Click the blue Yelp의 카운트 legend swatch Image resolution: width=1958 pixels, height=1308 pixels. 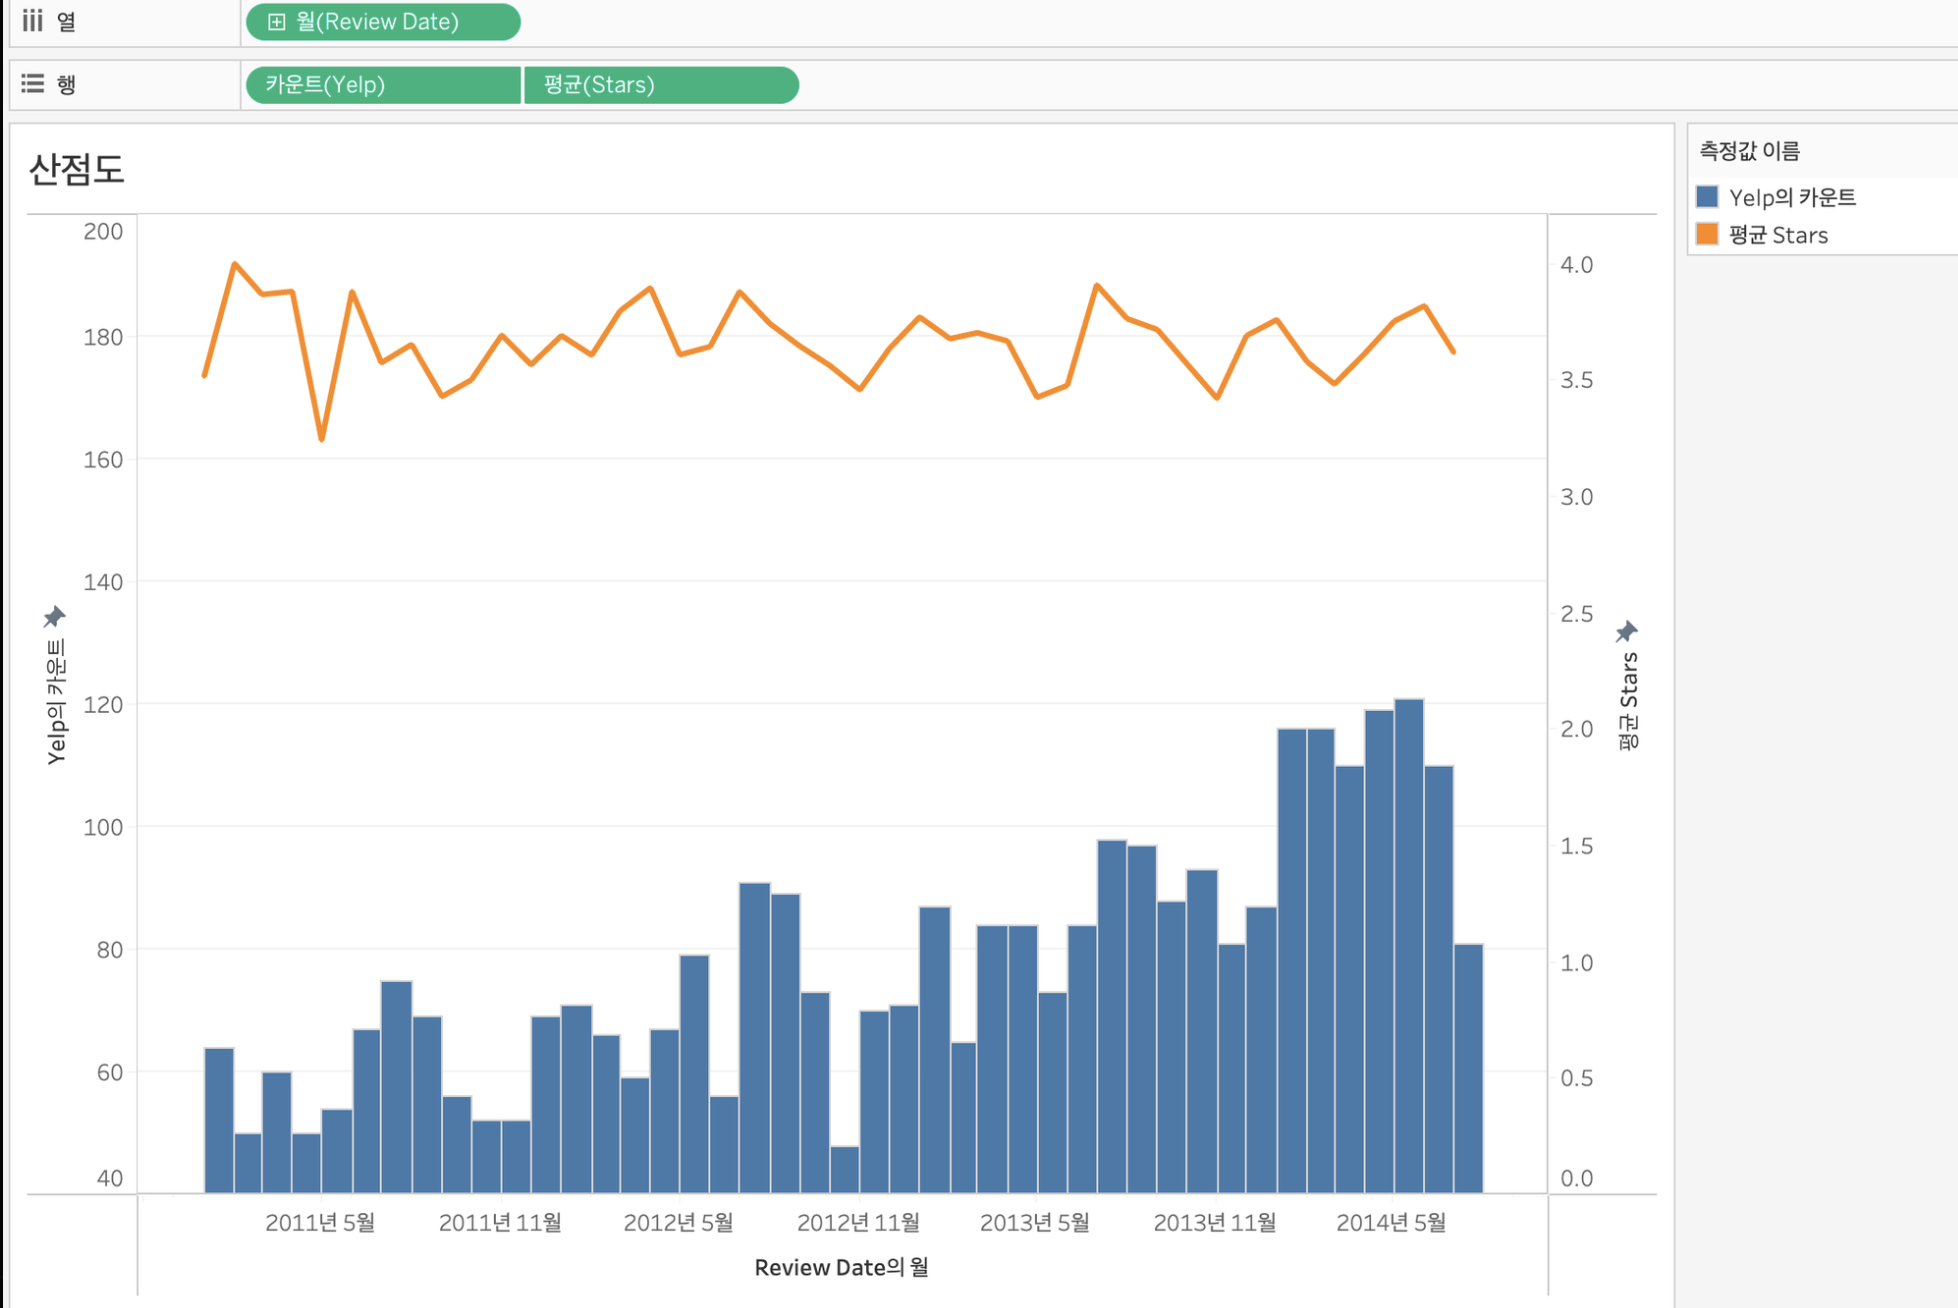(1708, 197)
